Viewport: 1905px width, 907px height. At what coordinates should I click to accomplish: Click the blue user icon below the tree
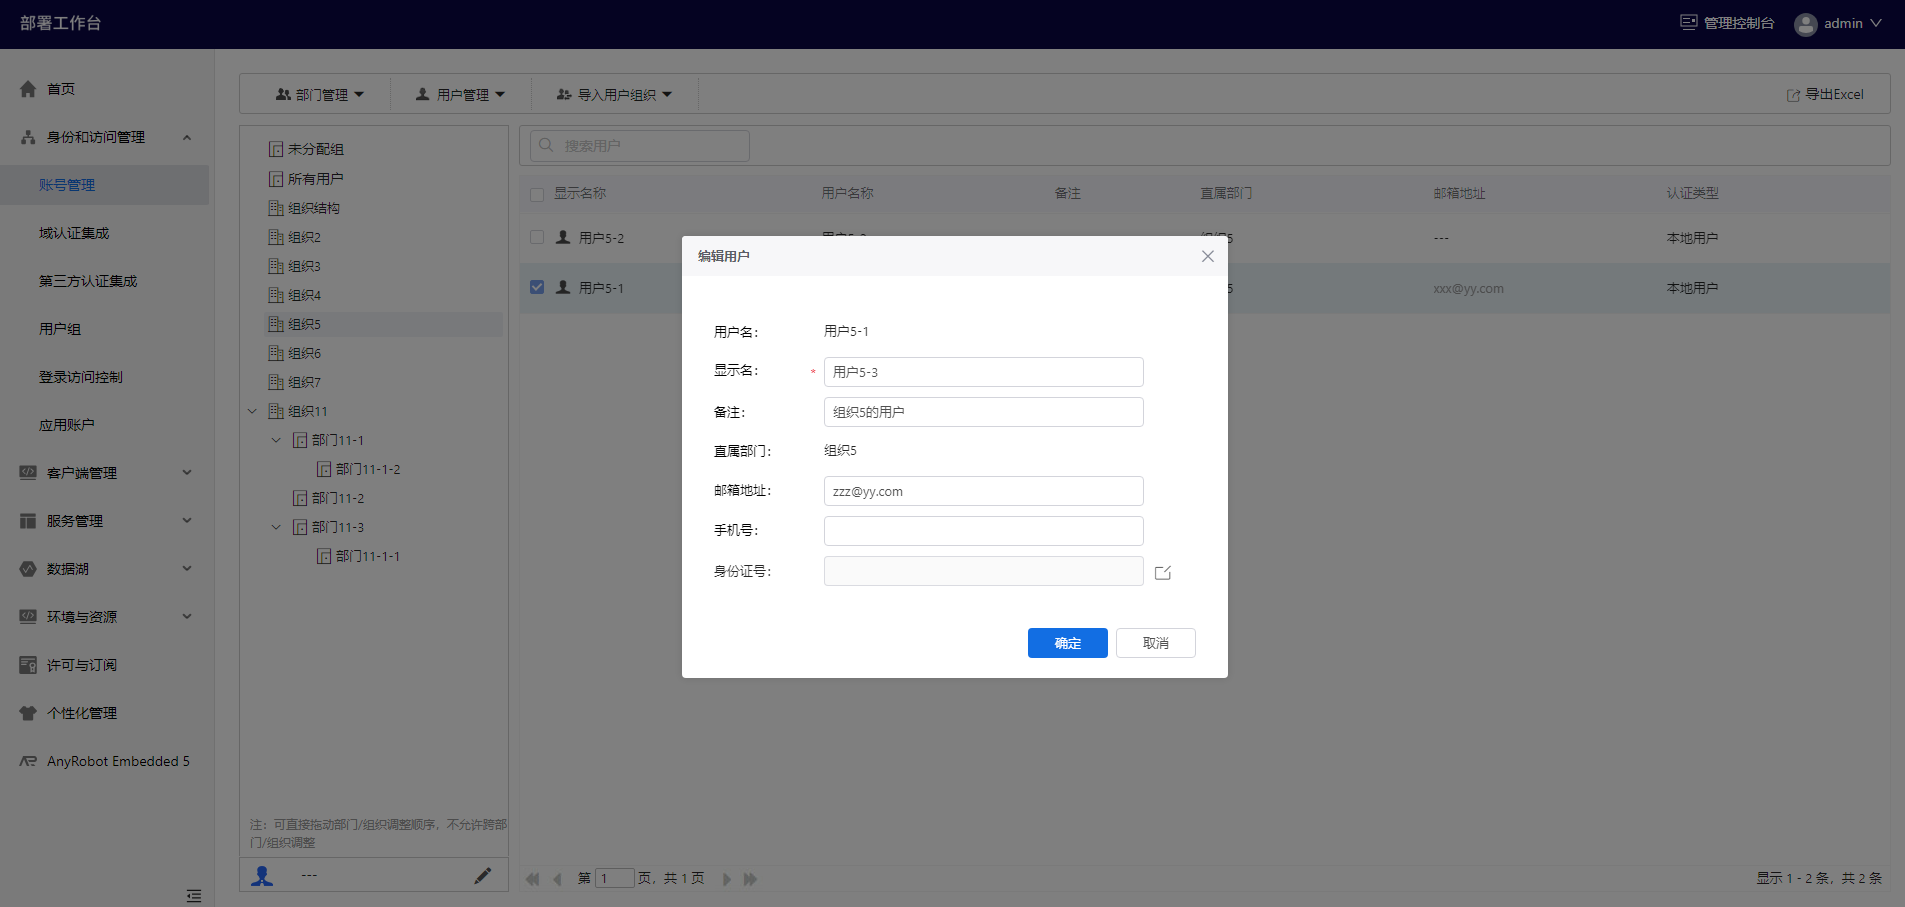point(262,876)
